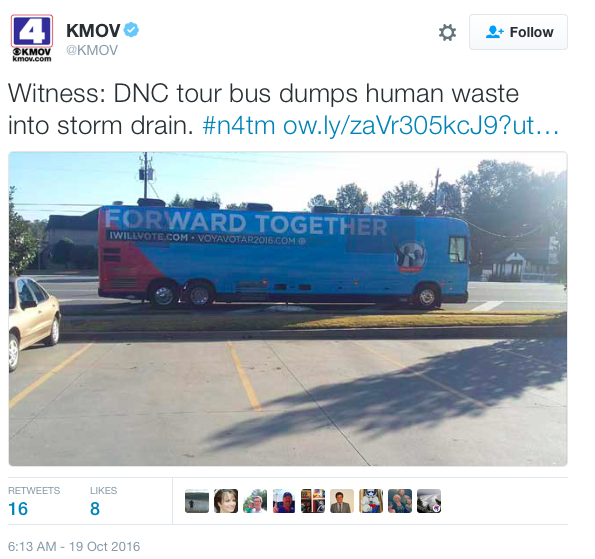Open the first avatar with lake photo
Viewport: 595px width, 559px height.
(x=197, y=501)
